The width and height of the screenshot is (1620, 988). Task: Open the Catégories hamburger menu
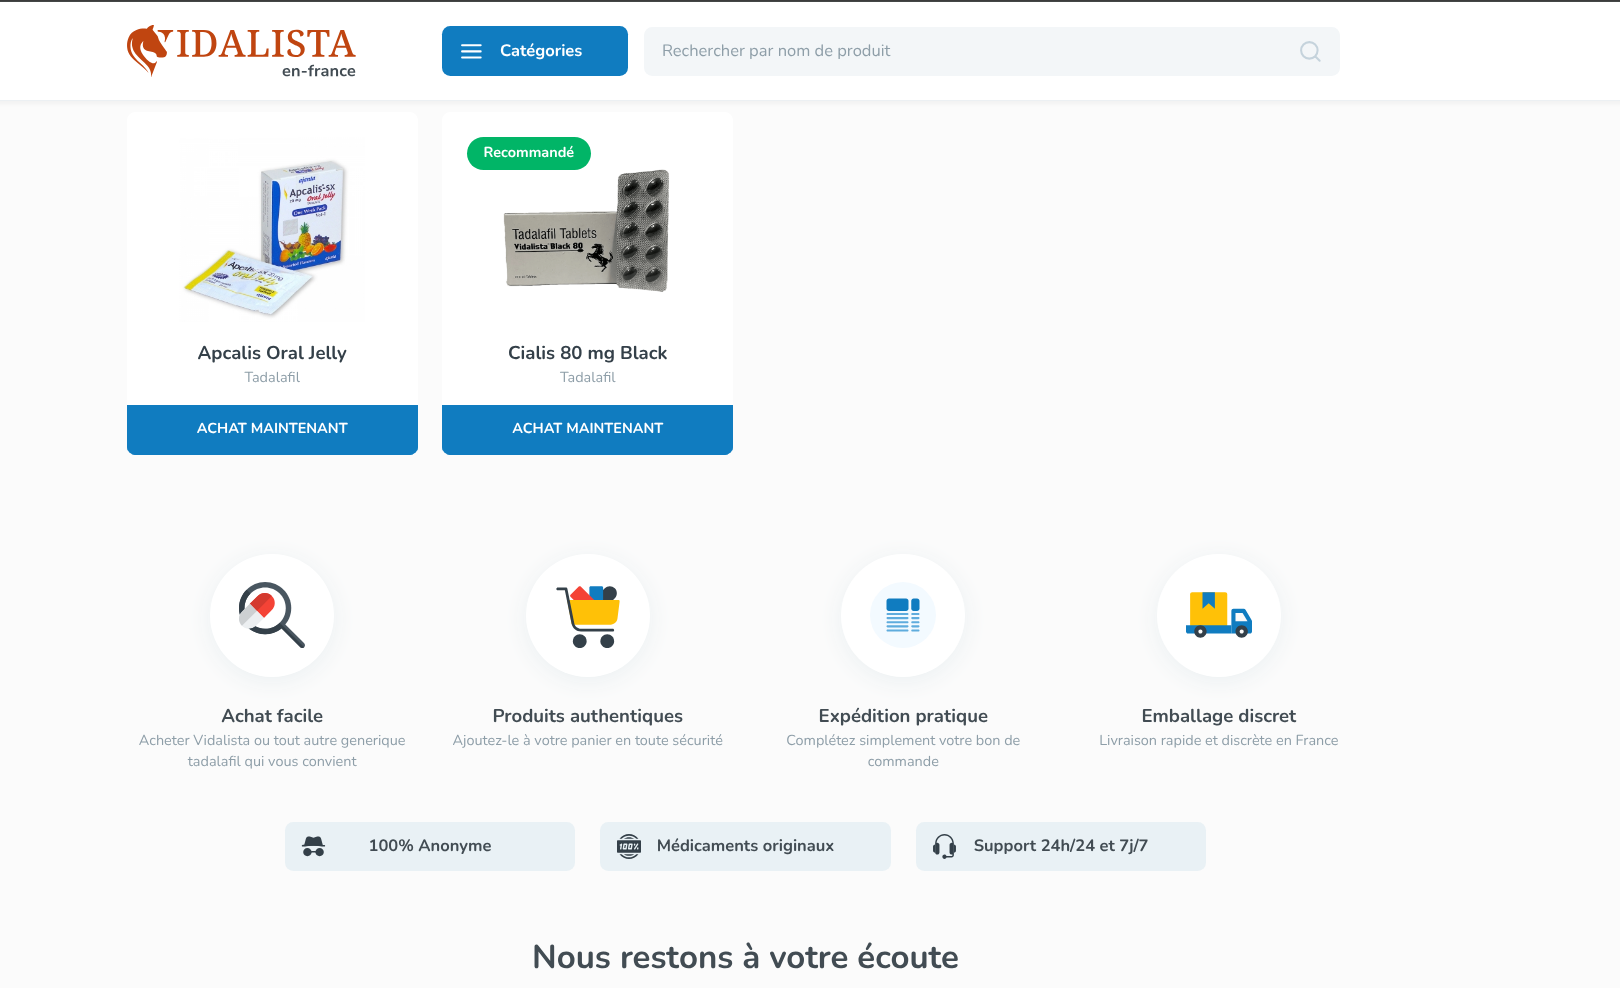click(x=535, y=51)
